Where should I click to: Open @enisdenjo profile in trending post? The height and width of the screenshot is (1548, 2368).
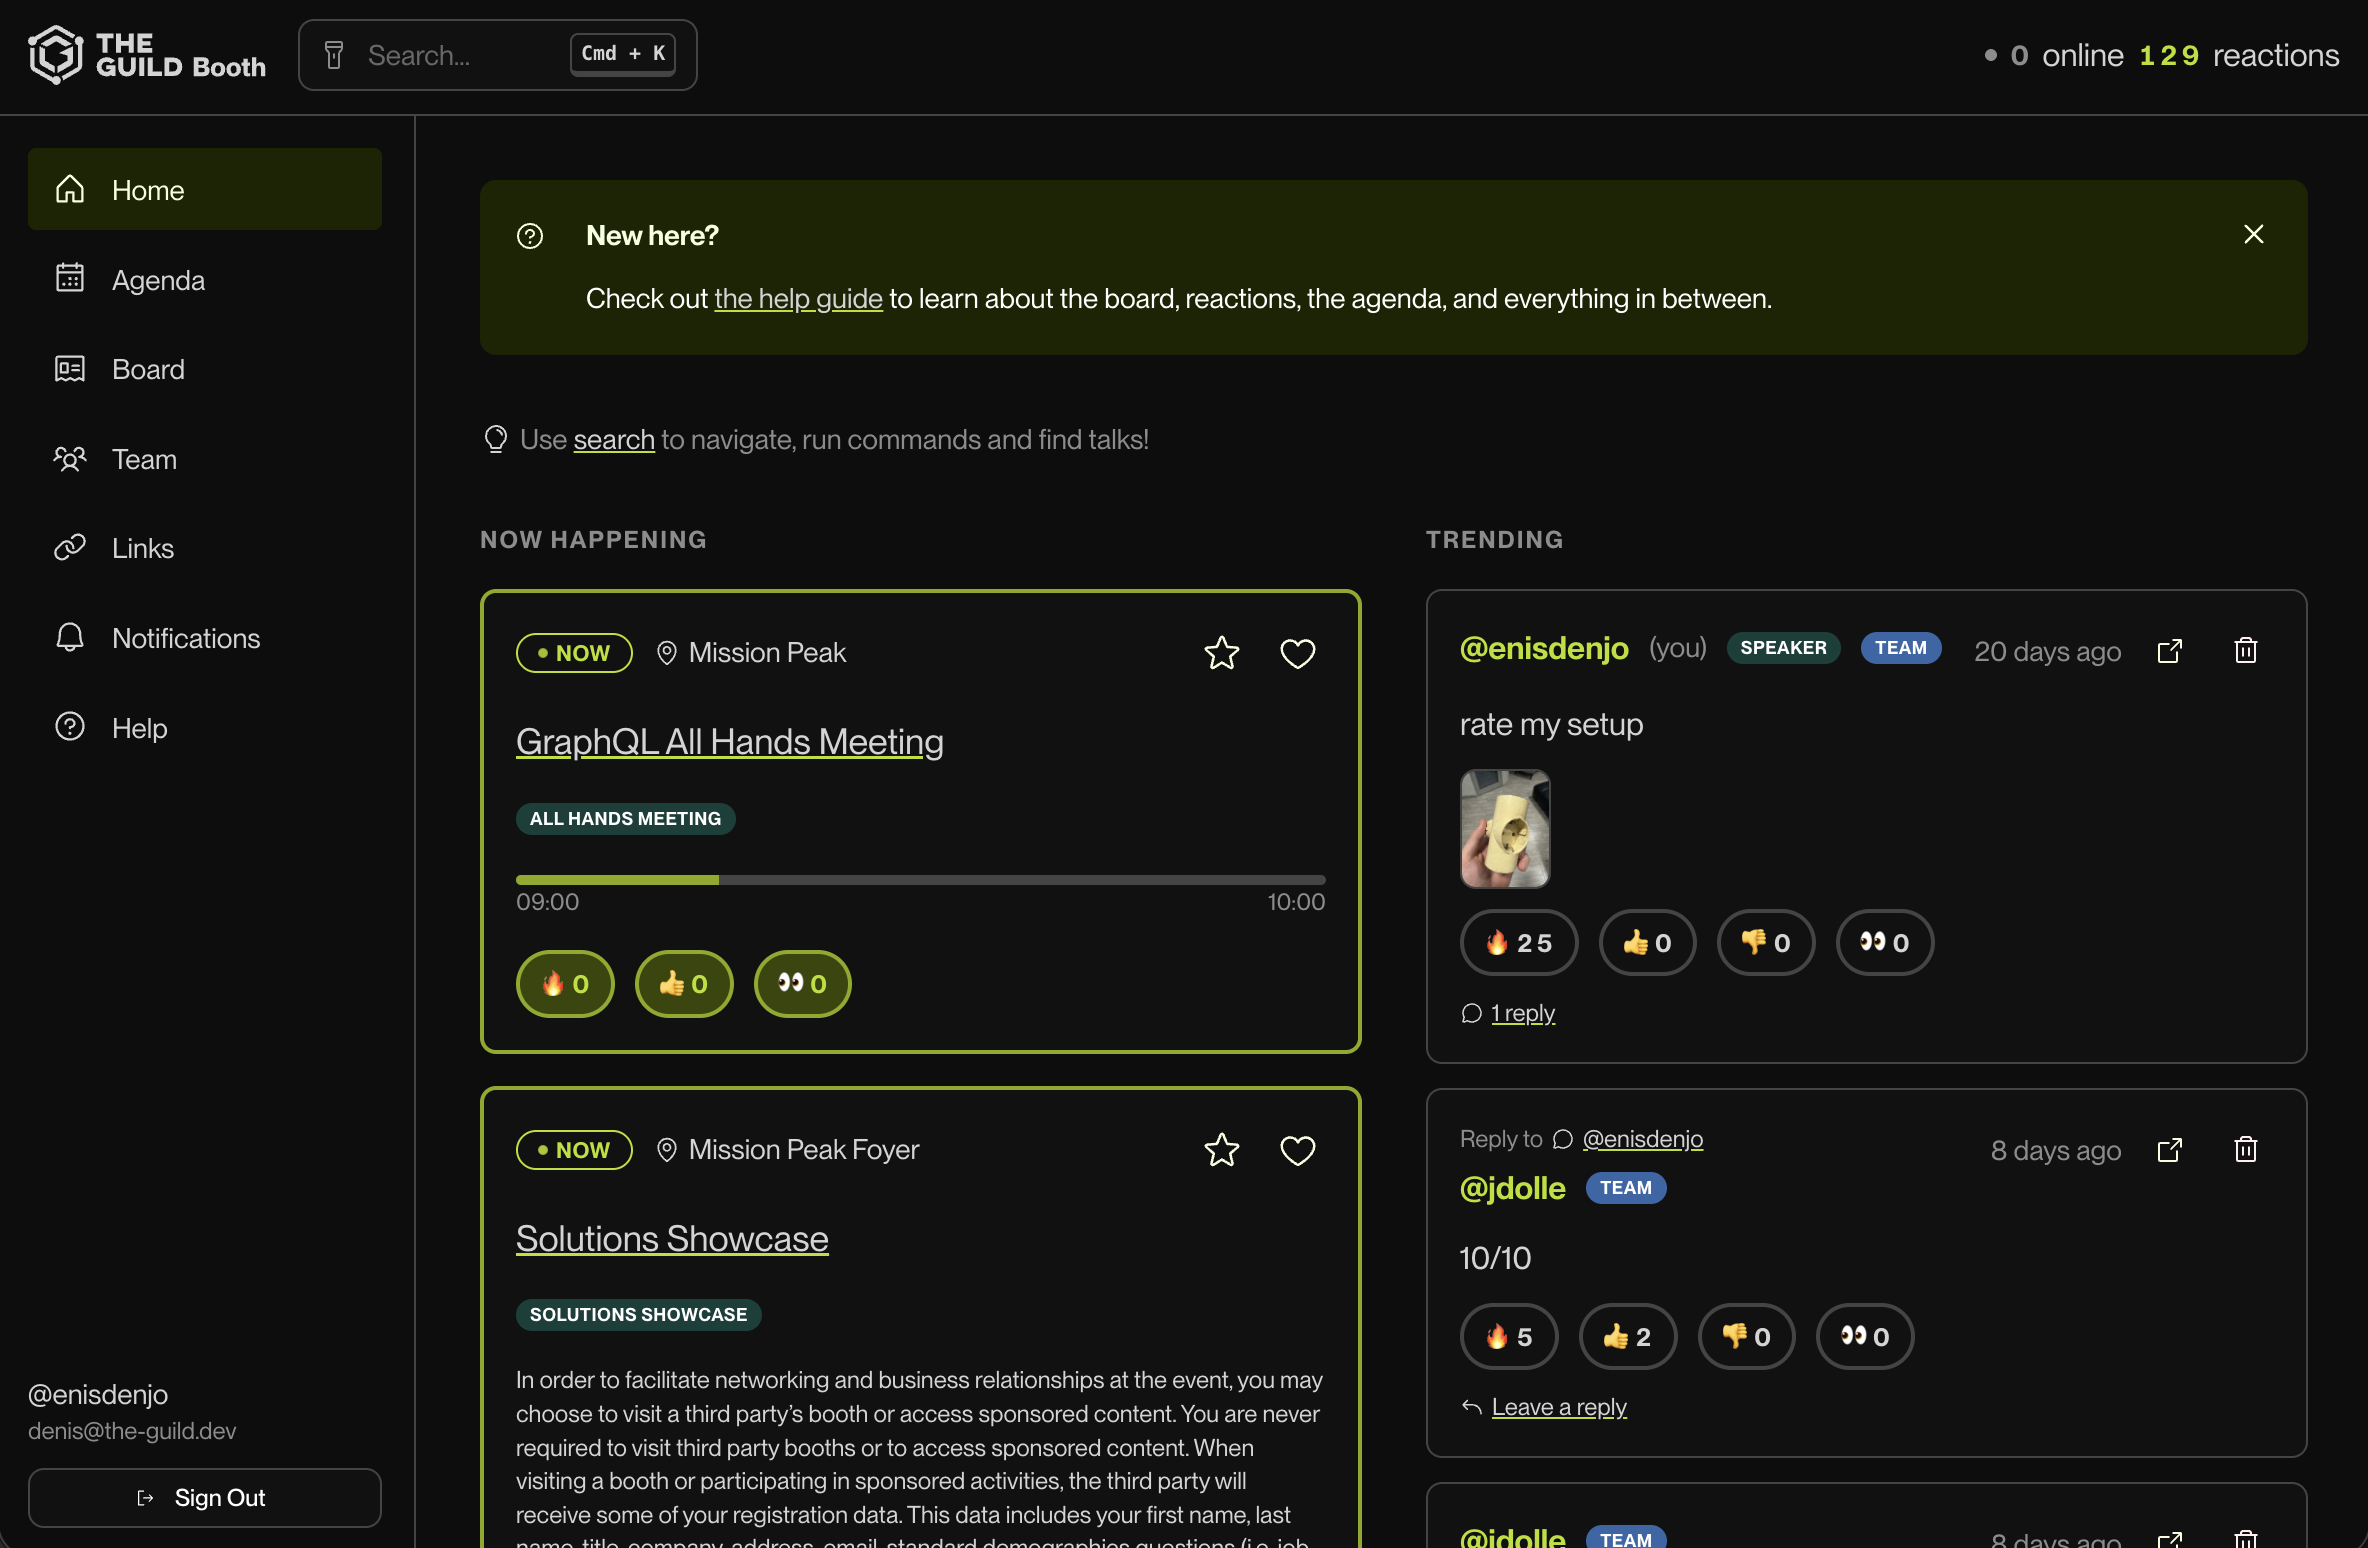pyautogui.click(x=1544, y=648)
